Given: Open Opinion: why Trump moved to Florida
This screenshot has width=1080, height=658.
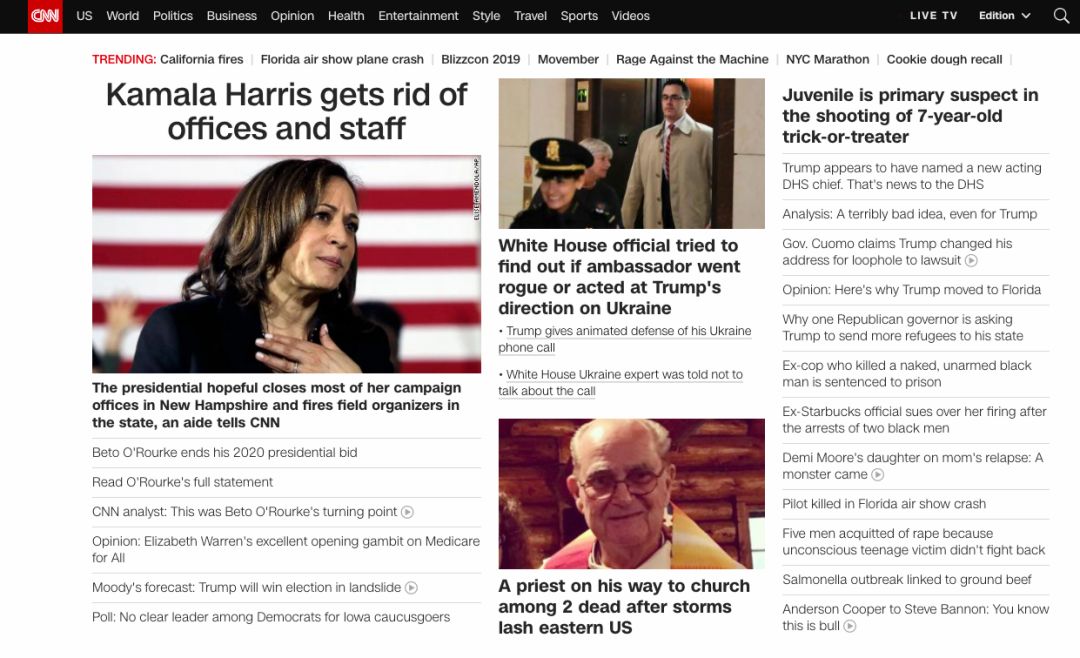Looking at the screenshot, I should pyautogui.click(x=911, y=290).
